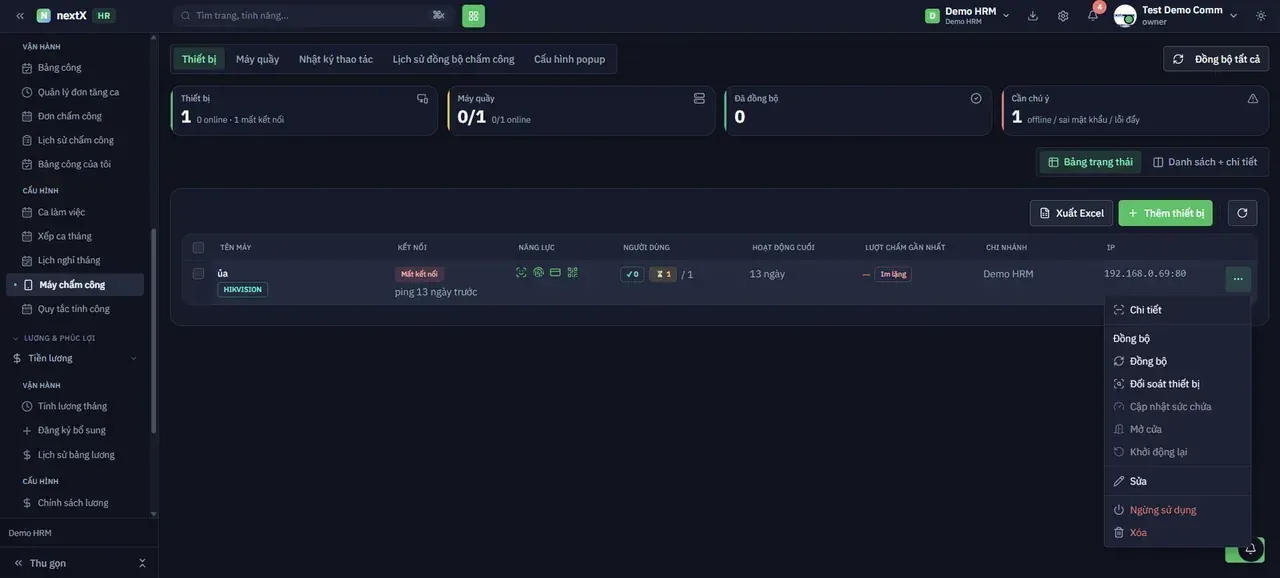Open the green apps grid icon

[473, 16]
